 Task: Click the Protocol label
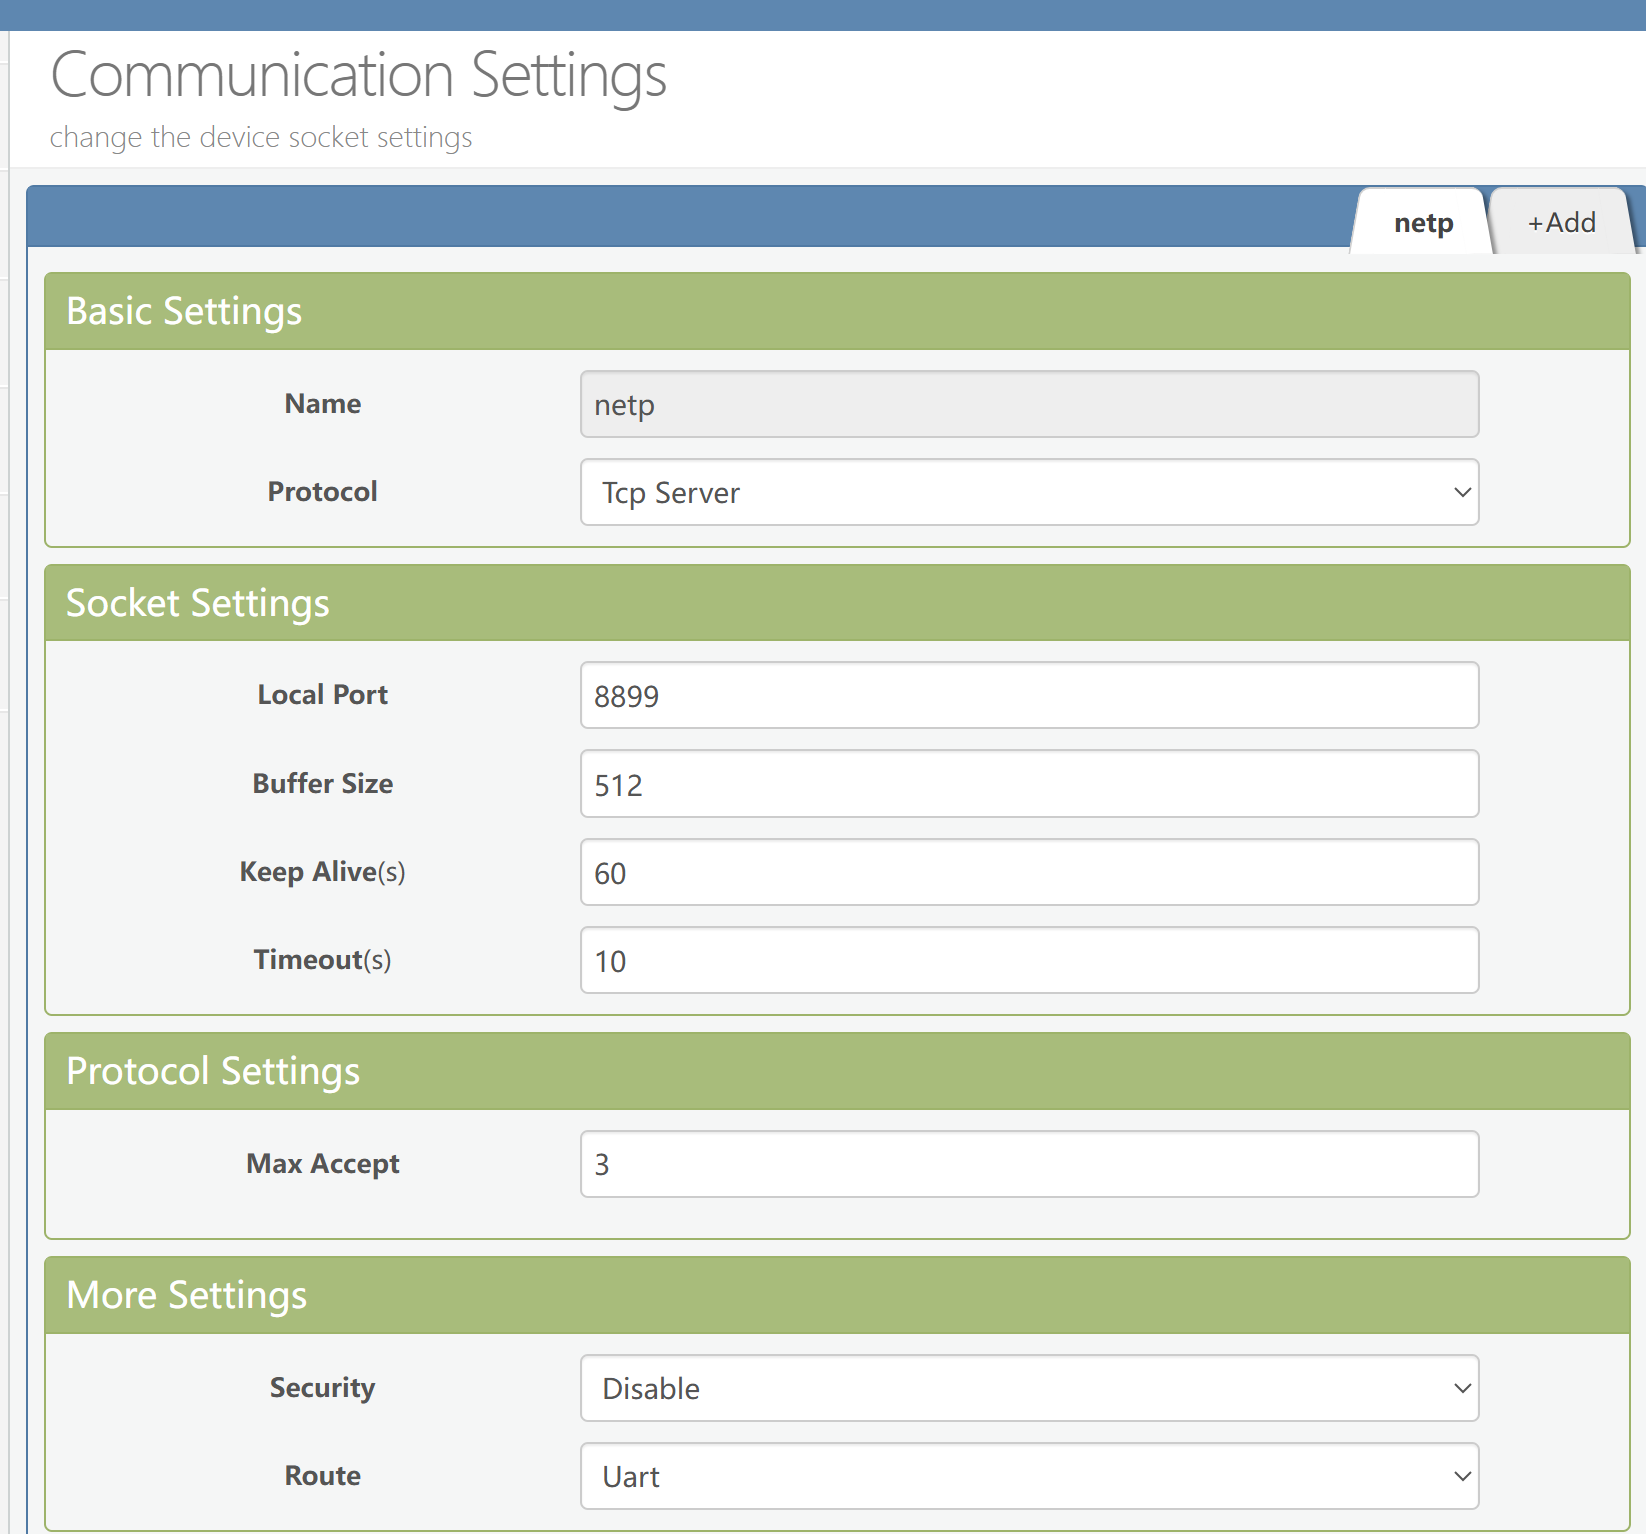[322, 492]
